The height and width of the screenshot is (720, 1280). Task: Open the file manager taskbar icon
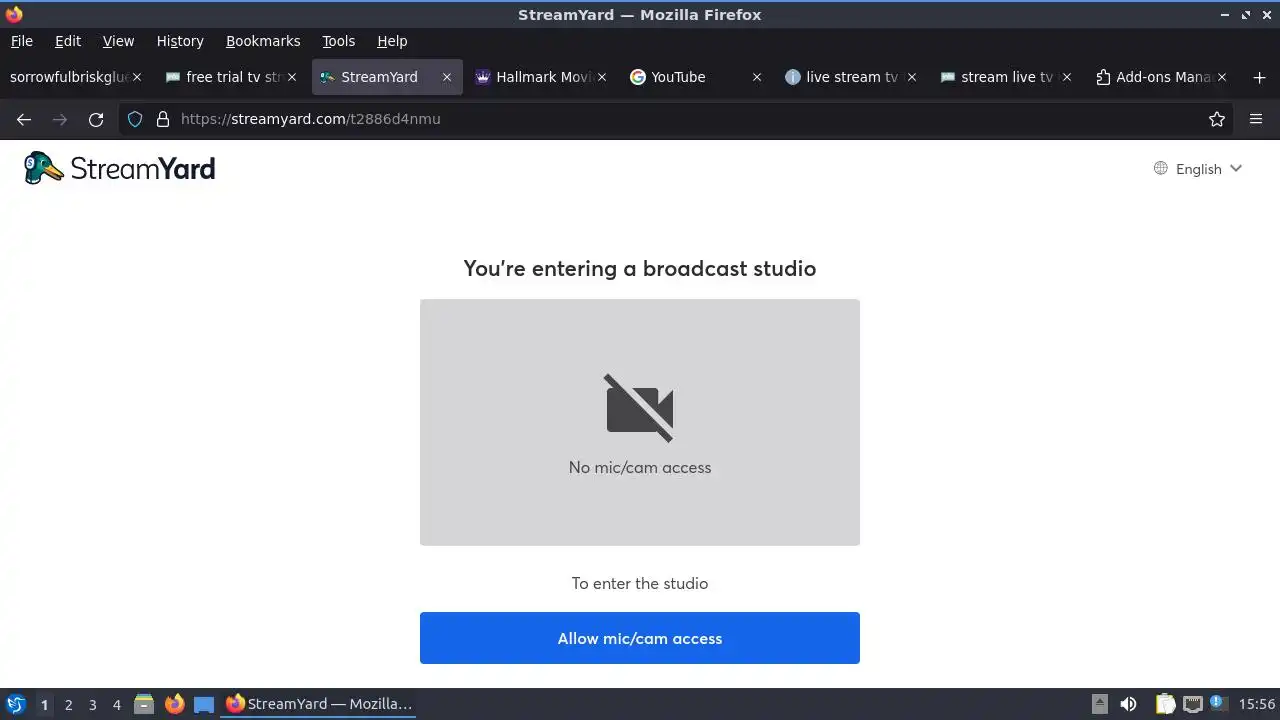click(x=144, y=704)
